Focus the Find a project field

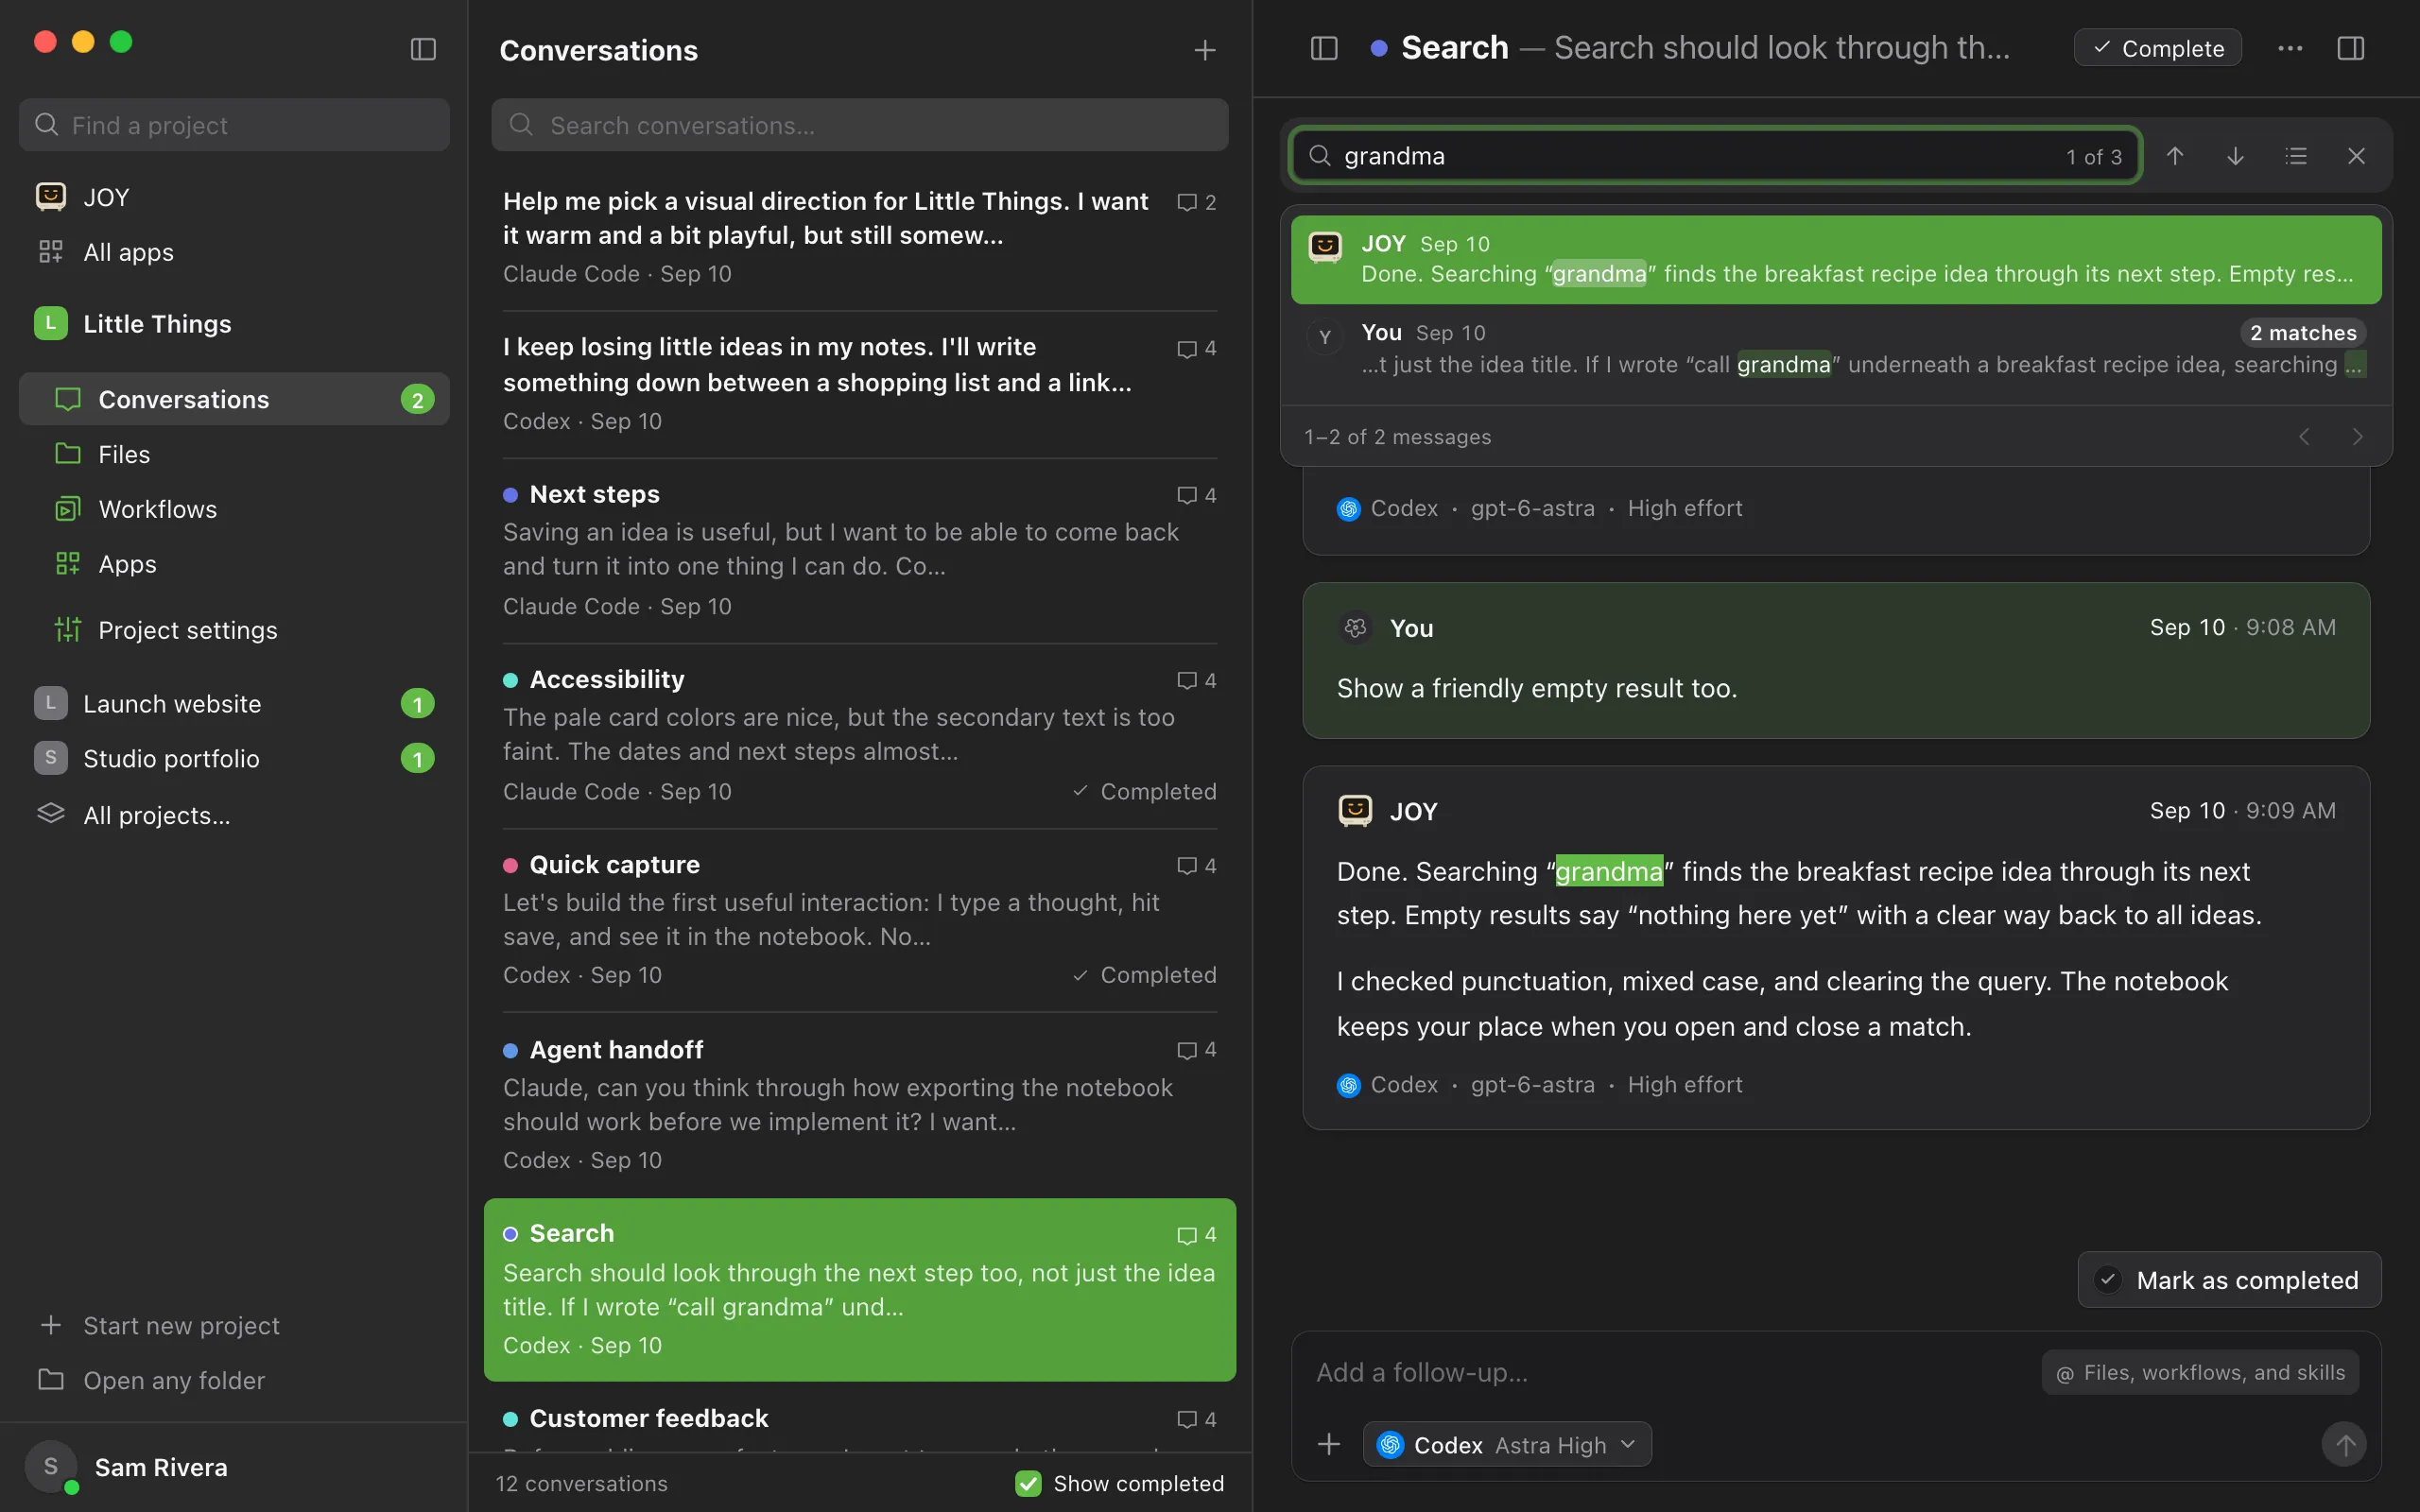pos(234,125)
